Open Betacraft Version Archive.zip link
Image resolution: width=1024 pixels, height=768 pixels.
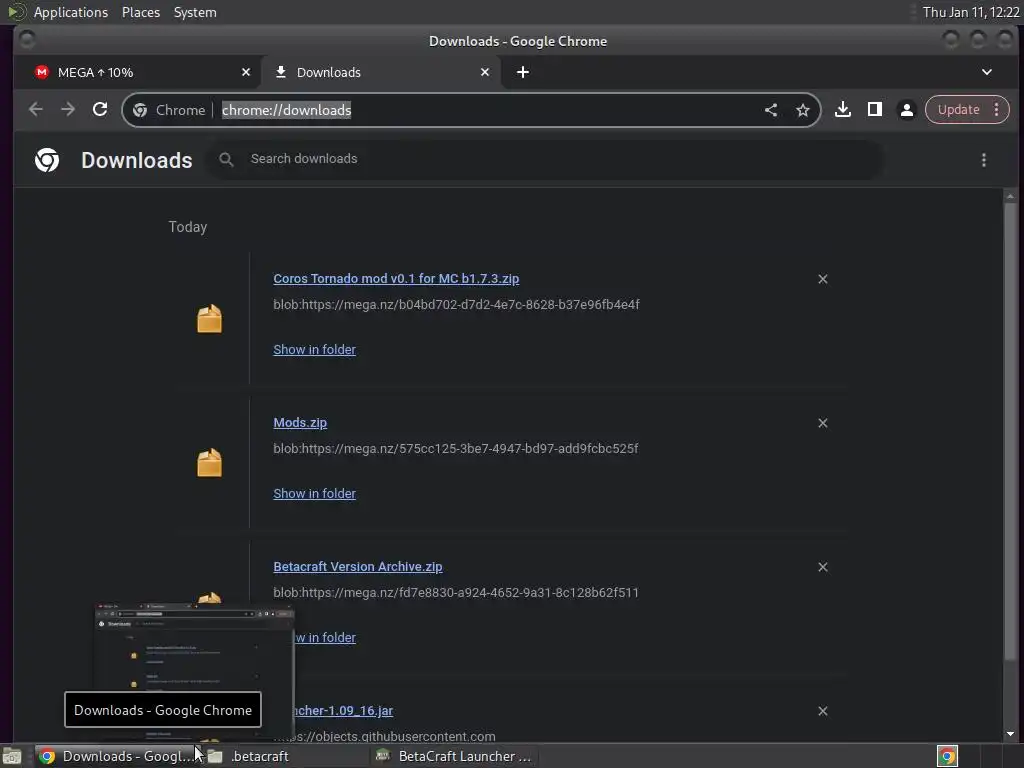tap(357, 567)
